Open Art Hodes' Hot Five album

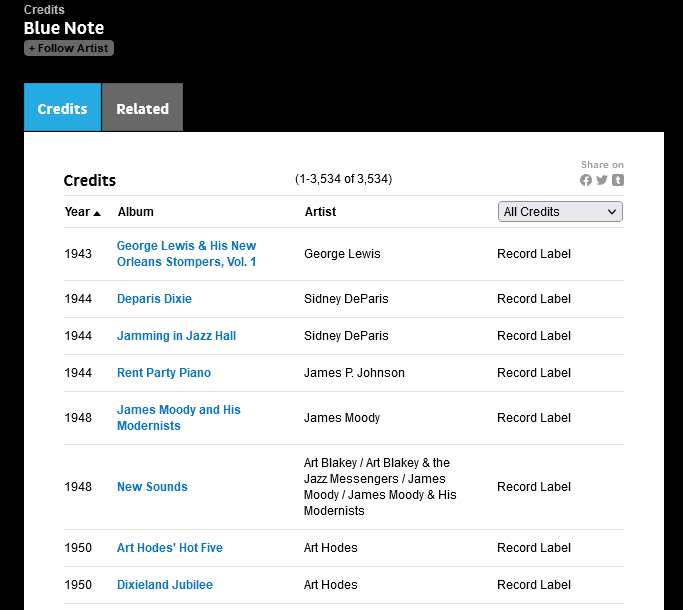pos(170,548)
